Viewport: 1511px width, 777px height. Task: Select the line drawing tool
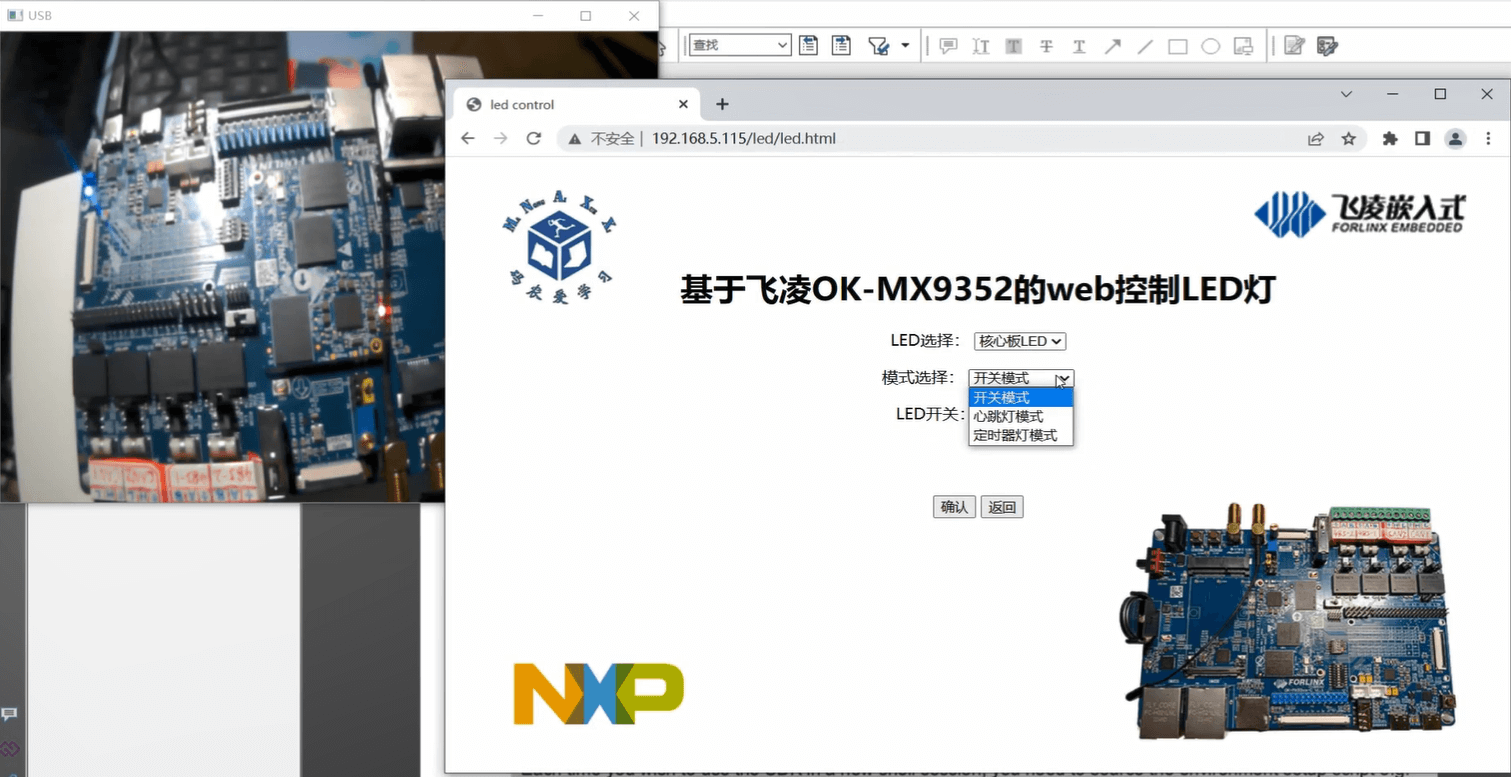[1145, 46]
